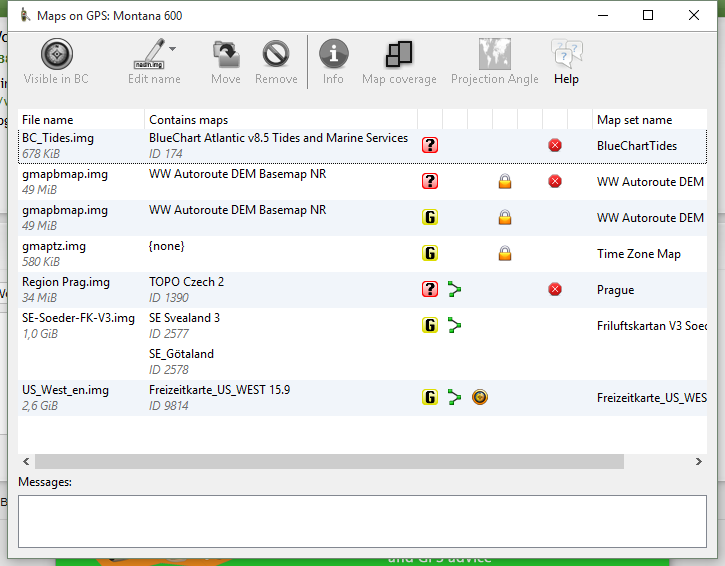Click the horizontal scrollbar right arrow
725x566 pixels.
point(699,461)
